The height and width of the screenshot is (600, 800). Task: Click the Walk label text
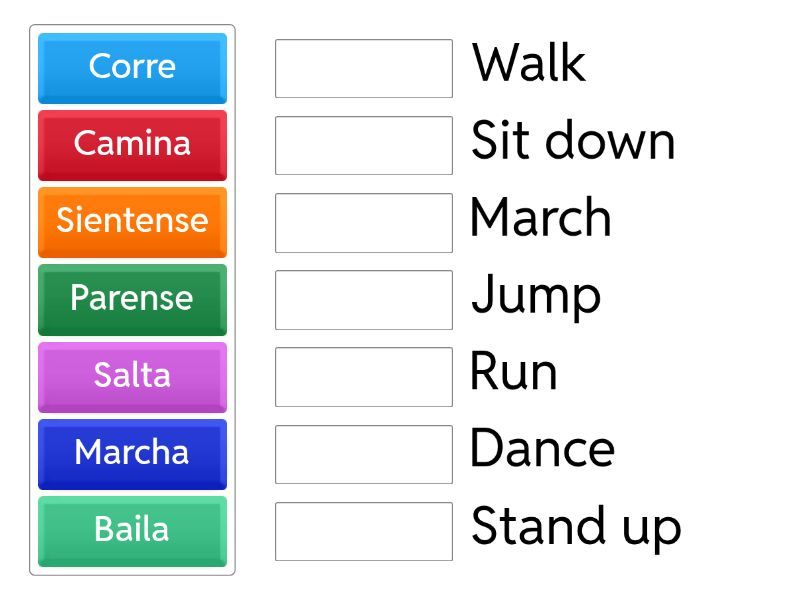(x=528, y=64)
